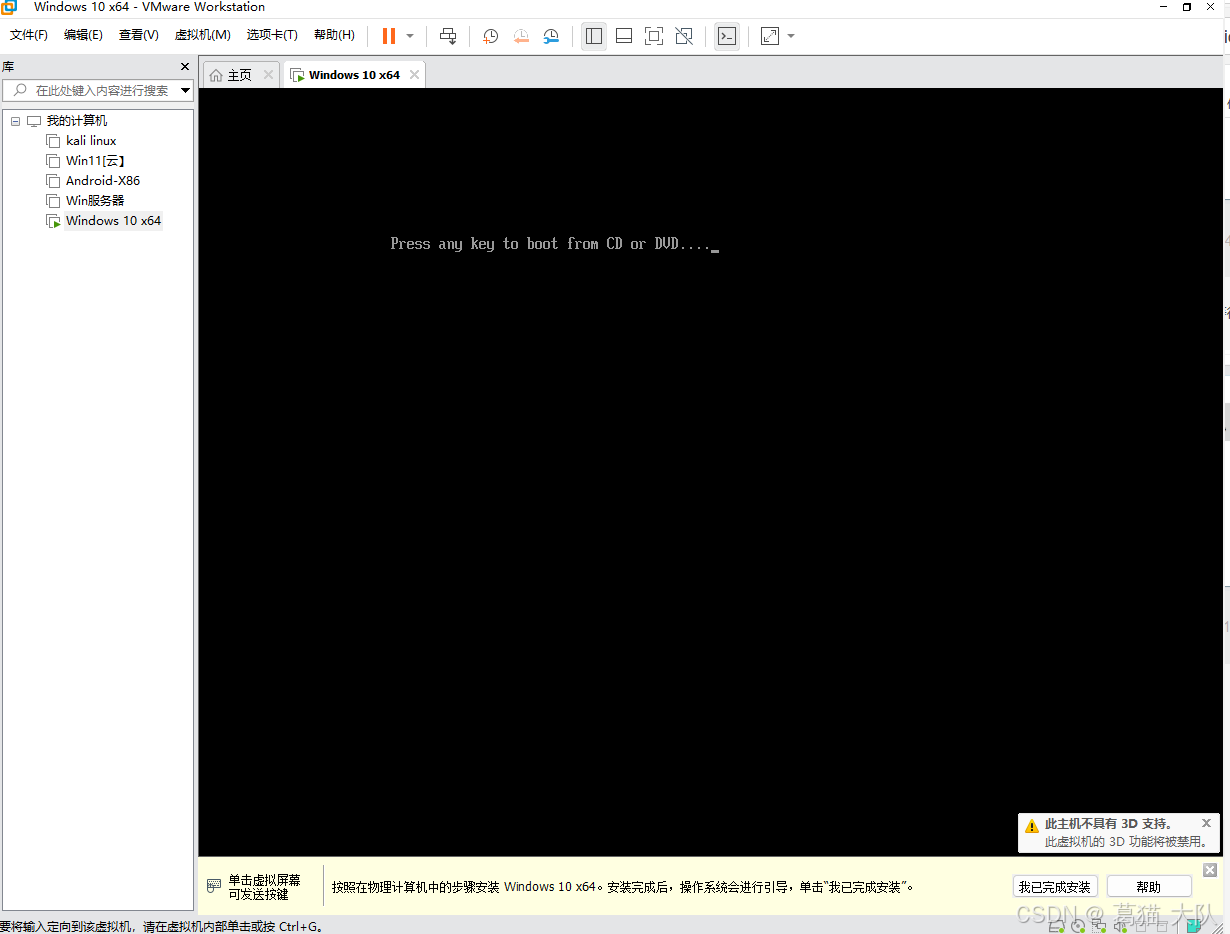Dismiss the 3D support warning notification
This screenshot has height=934, width=1230.
click(1206, 824)
